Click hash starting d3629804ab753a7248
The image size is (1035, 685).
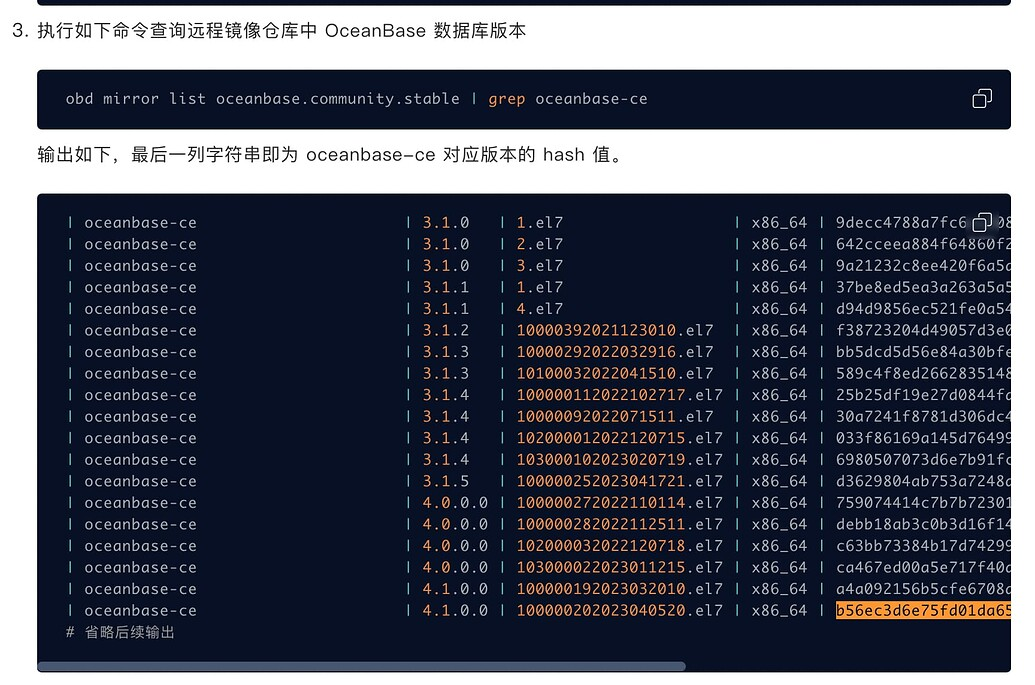923,481
